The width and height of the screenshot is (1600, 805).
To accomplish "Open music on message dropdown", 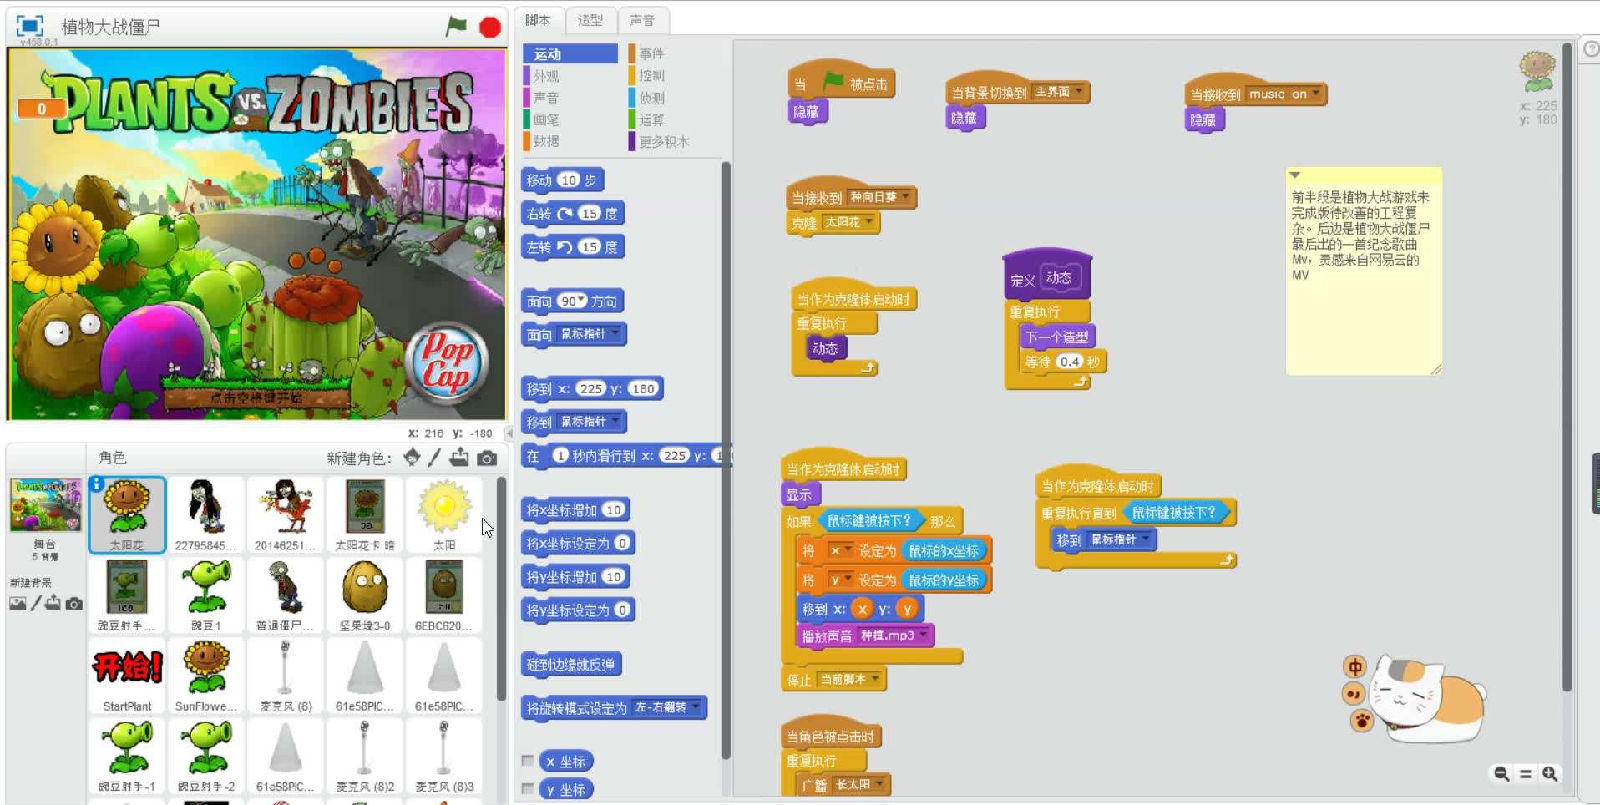I will point(1316,93).
